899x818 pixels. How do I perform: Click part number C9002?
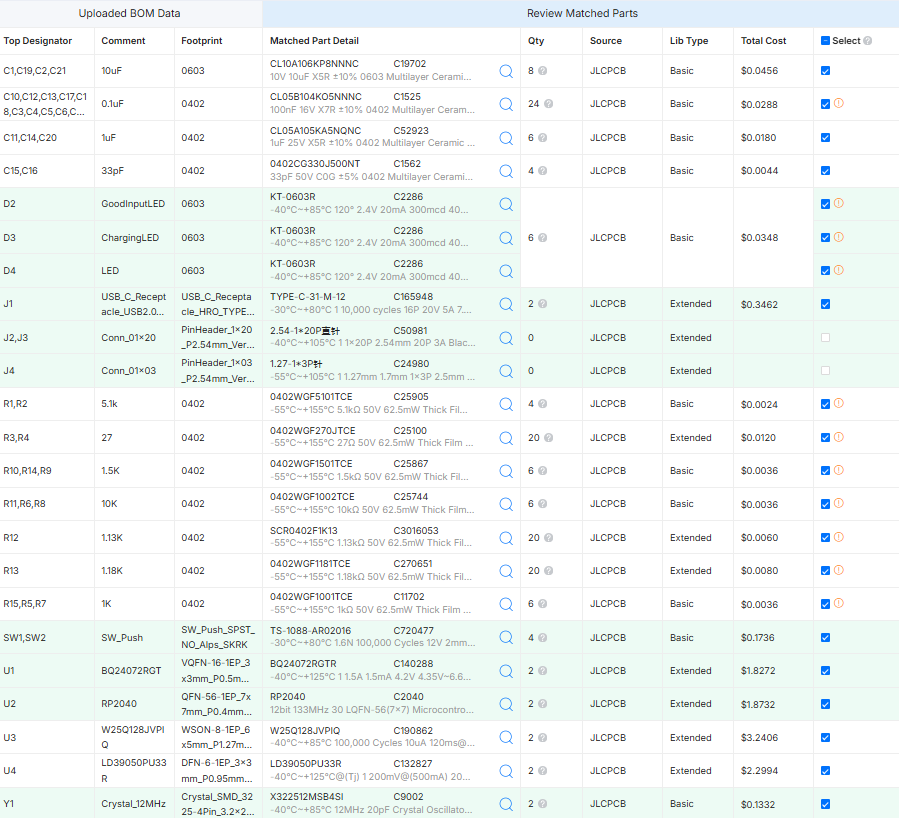tap(408, 797)
